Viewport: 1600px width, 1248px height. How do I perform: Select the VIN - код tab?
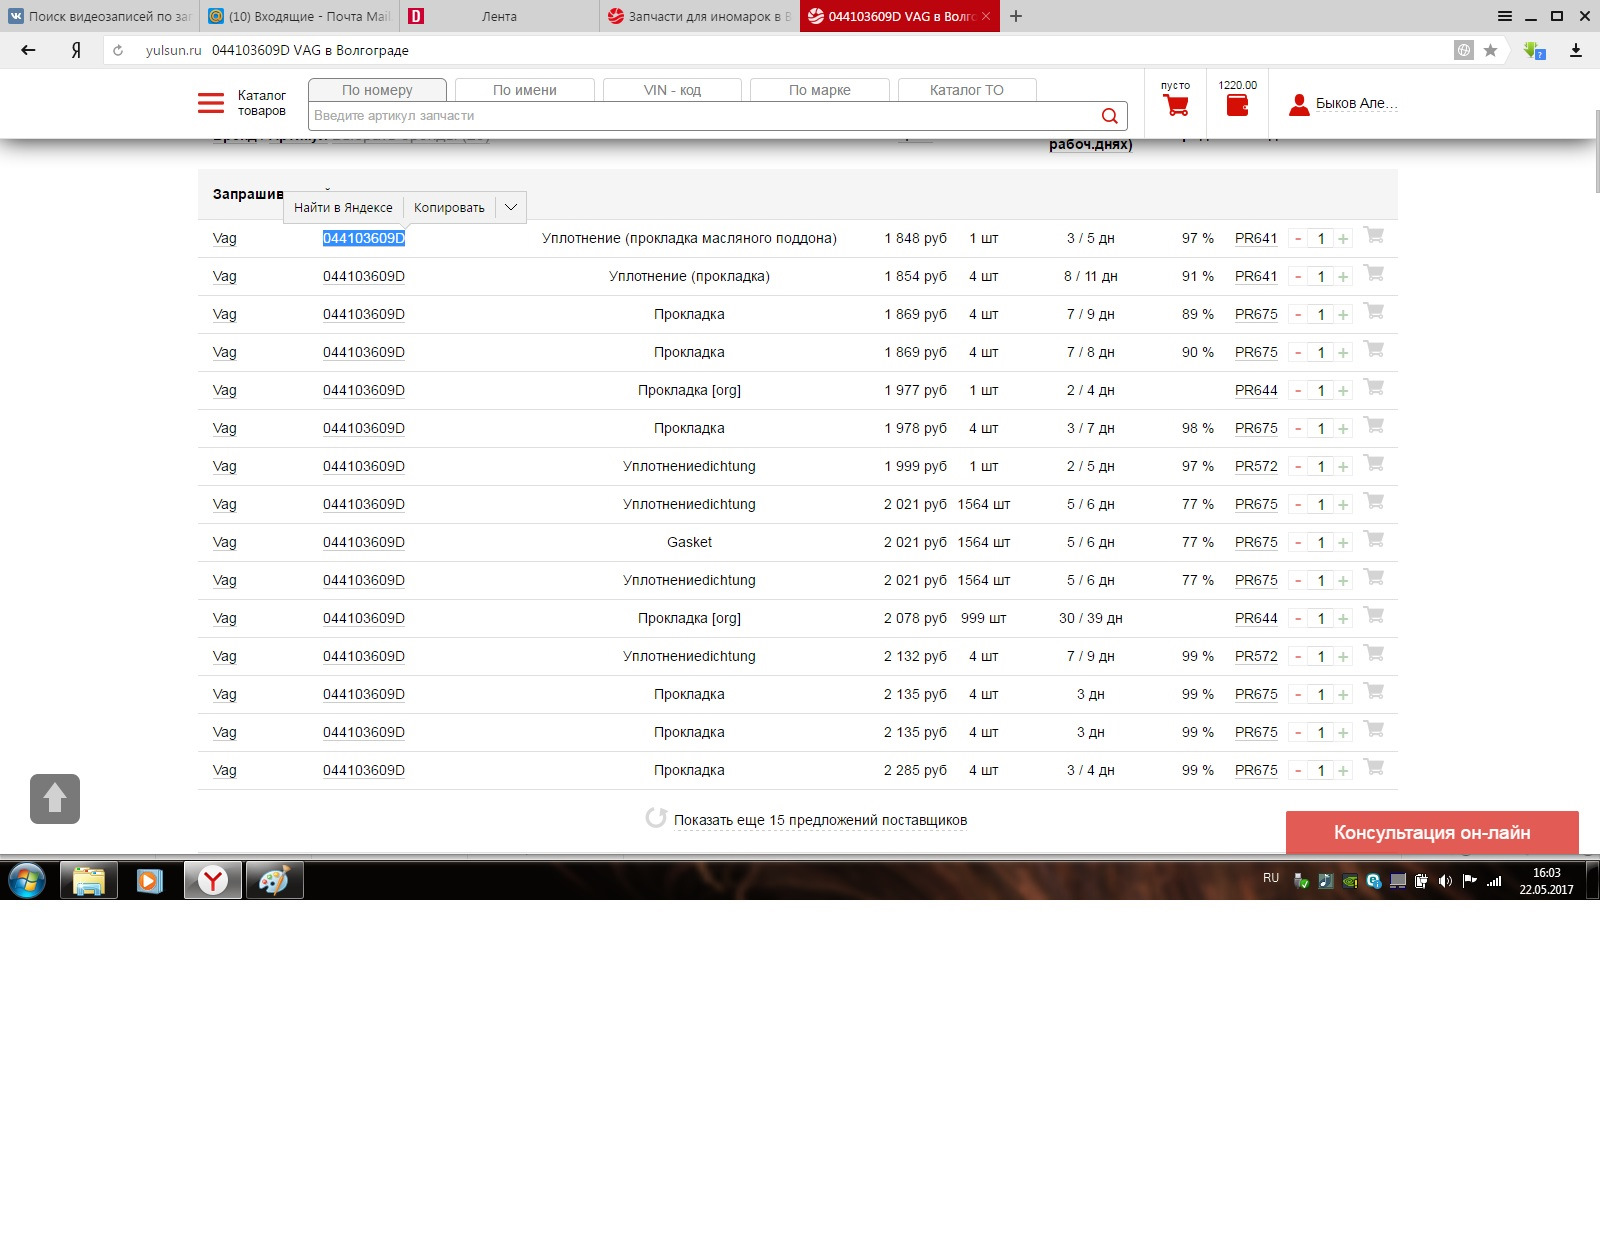[x=672, y=90]
